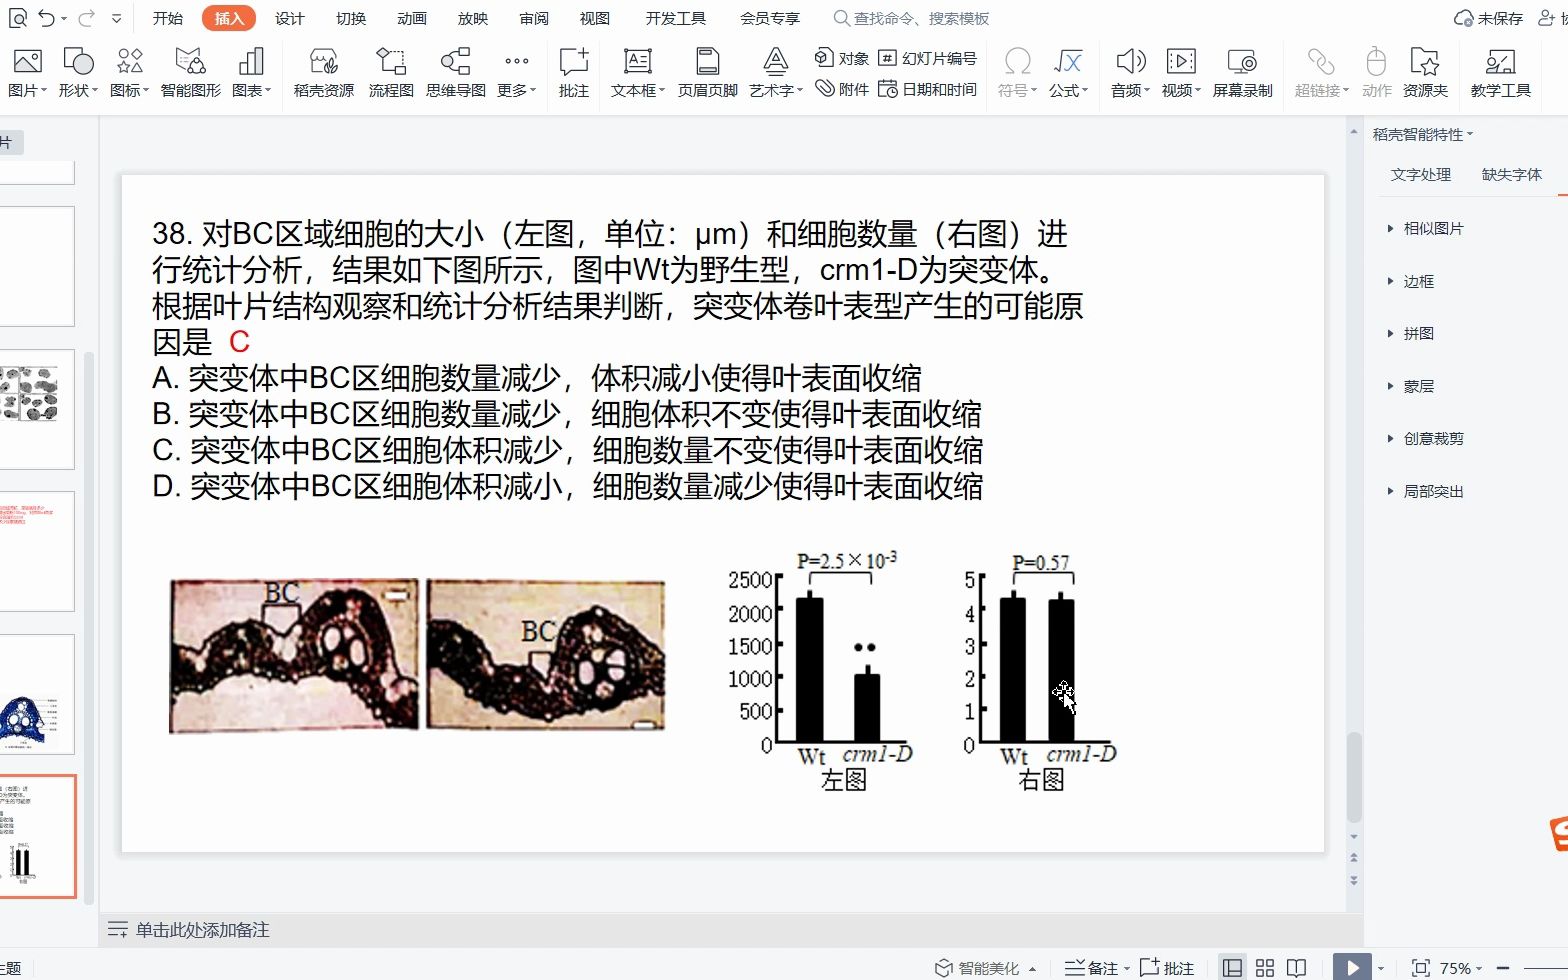Insert an 附件 attachment
Viewport: 1568px width, 980px height.
click(x=842, y=89)
